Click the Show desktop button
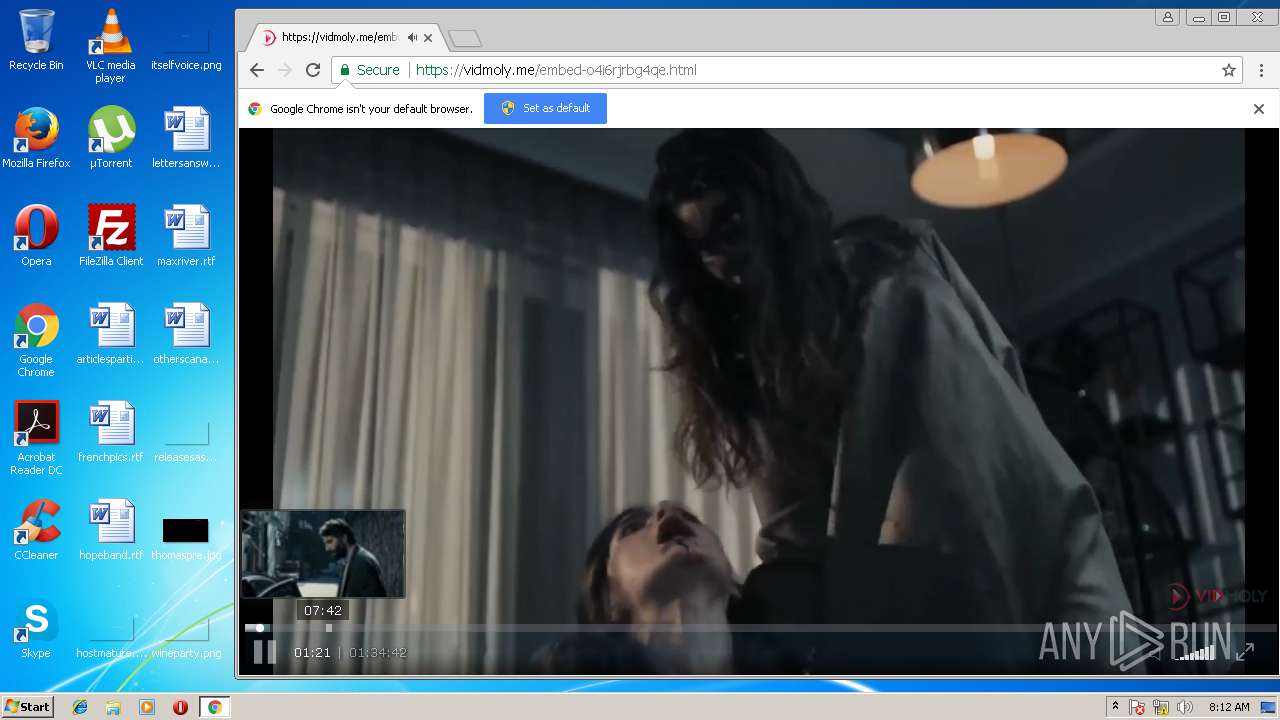1280x720 pixels. point(1268,707)
